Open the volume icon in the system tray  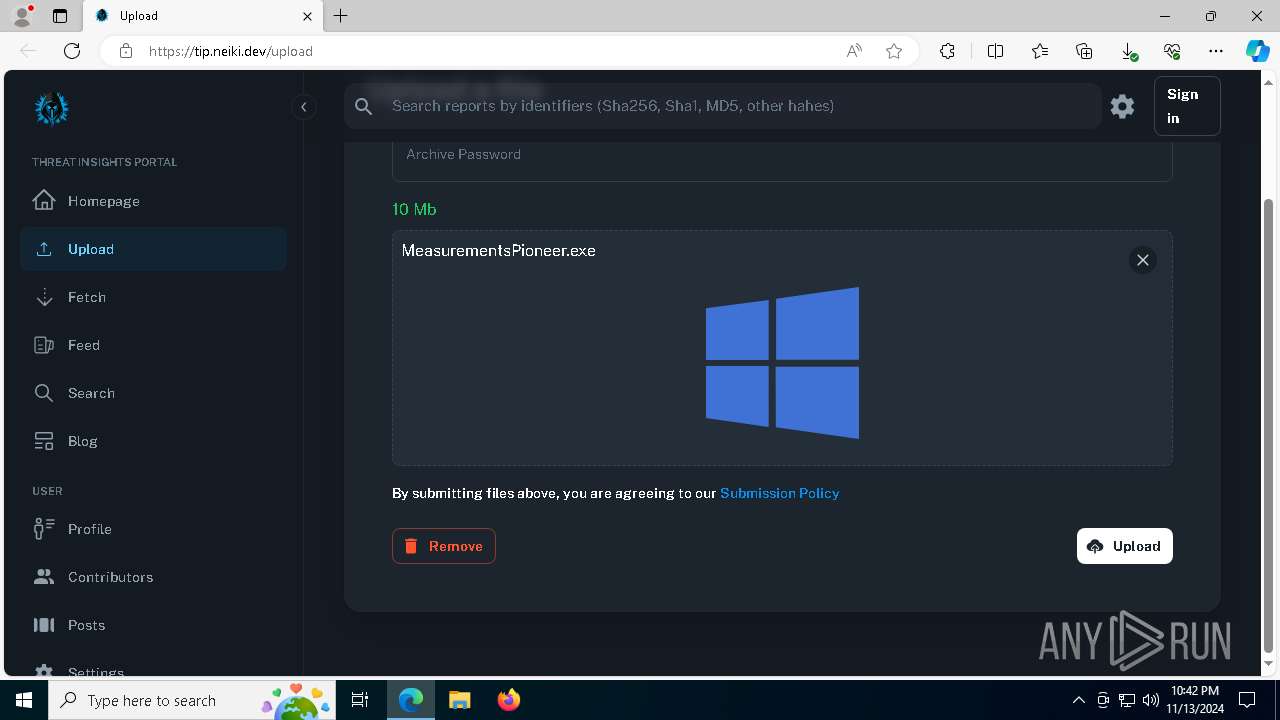[1151, 700]
